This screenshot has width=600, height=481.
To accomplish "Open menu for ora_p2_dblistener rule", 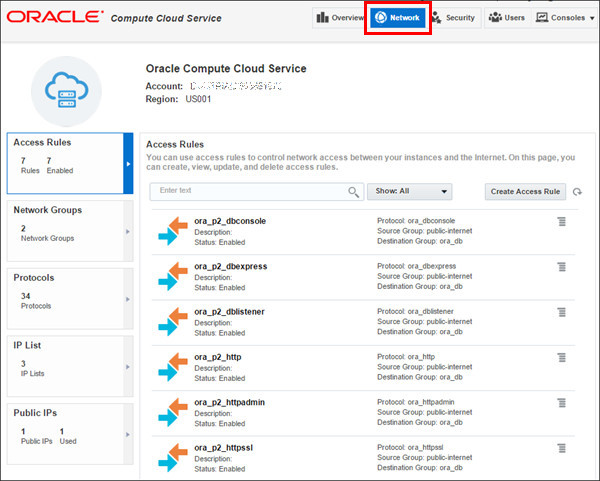I will tap(561, 312).
